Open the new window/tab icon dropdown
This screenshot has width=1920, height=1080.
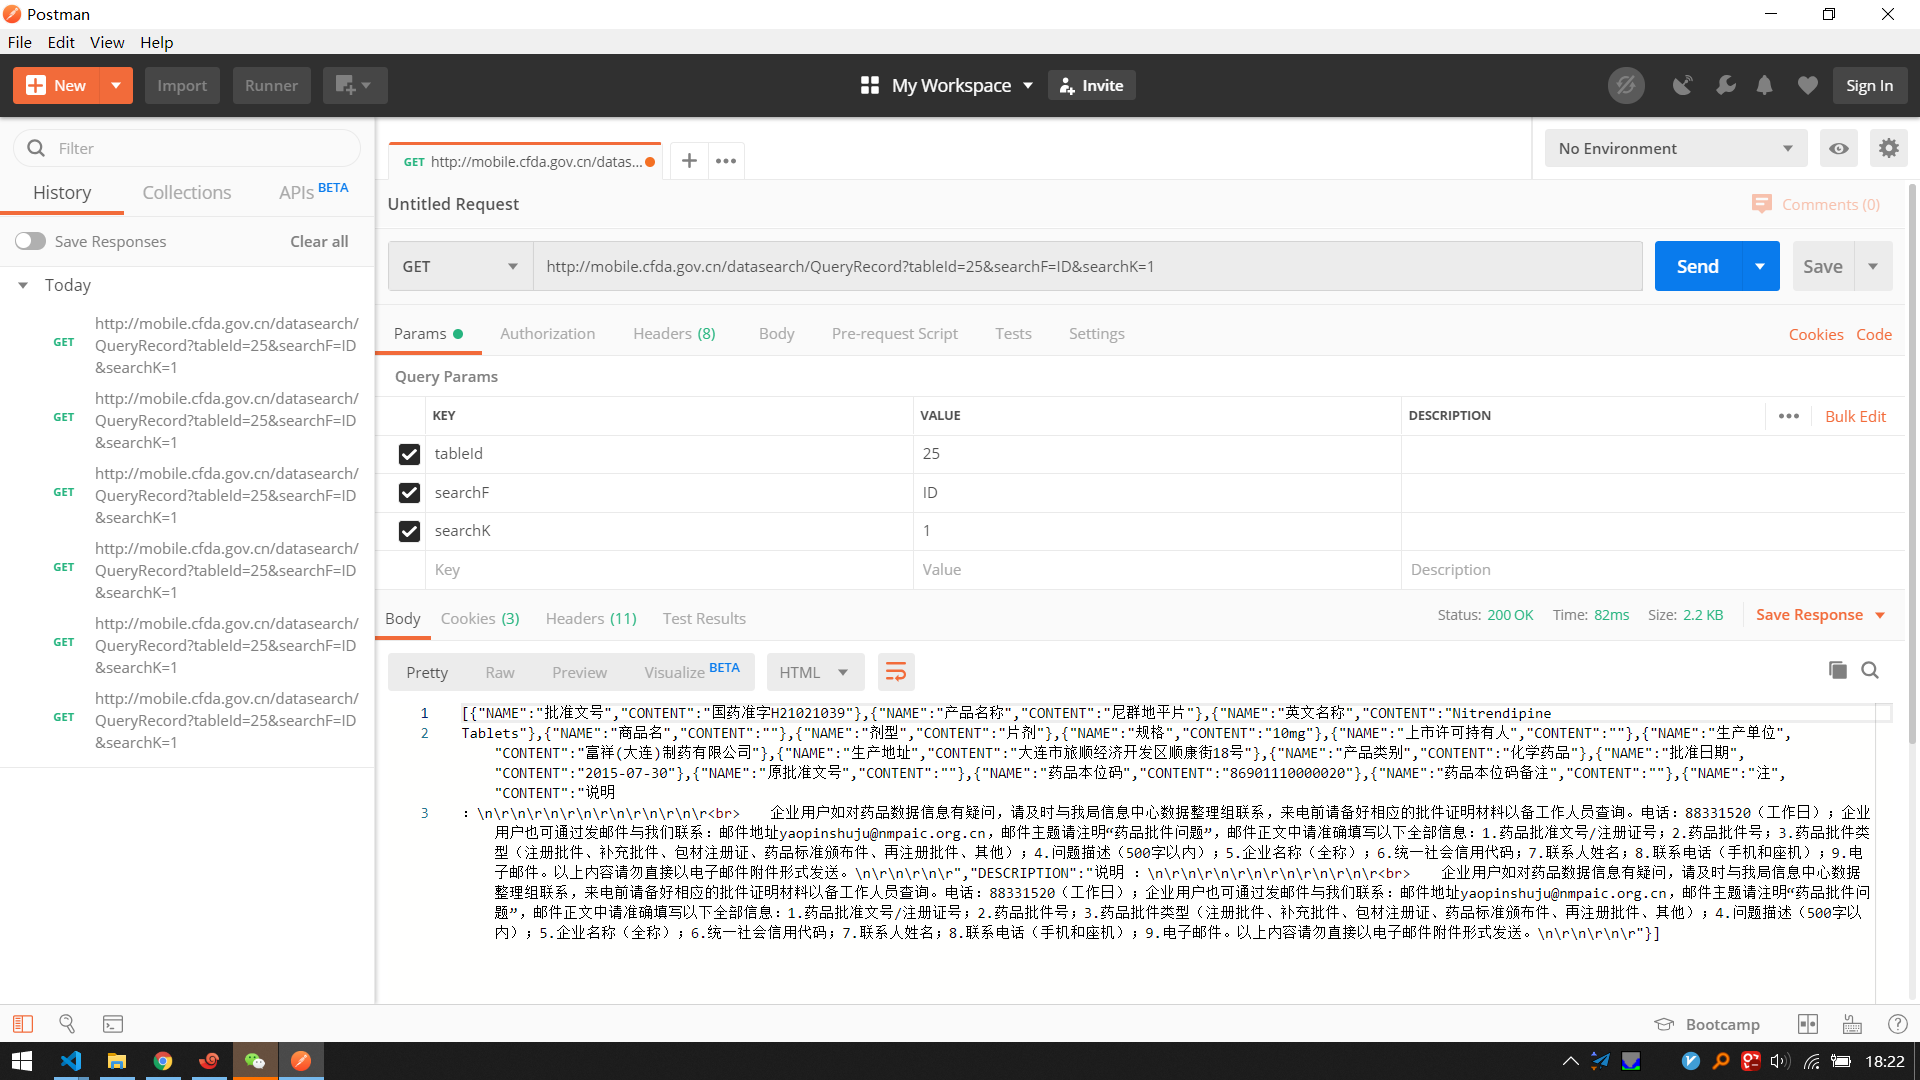tap(354, 85)
